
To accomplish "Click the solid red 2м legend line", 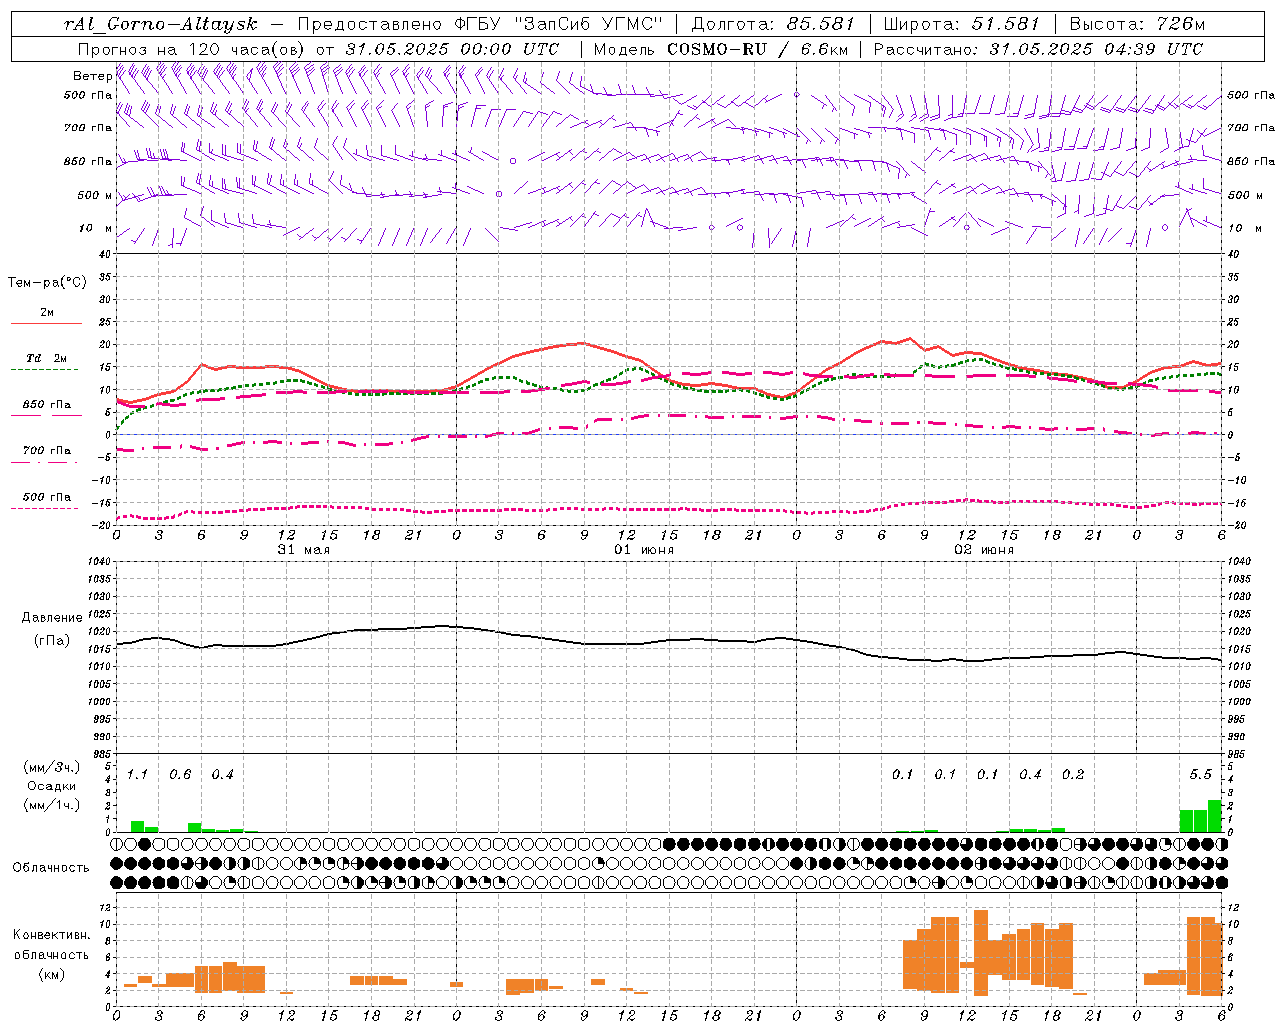I will pos(46,323).
